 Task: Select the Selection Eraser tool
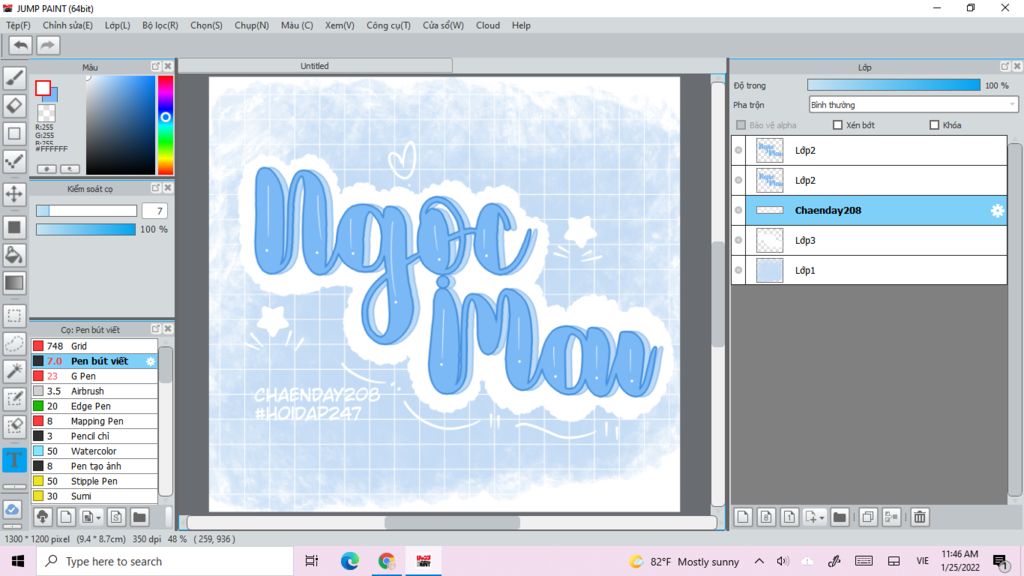[14, 426]
